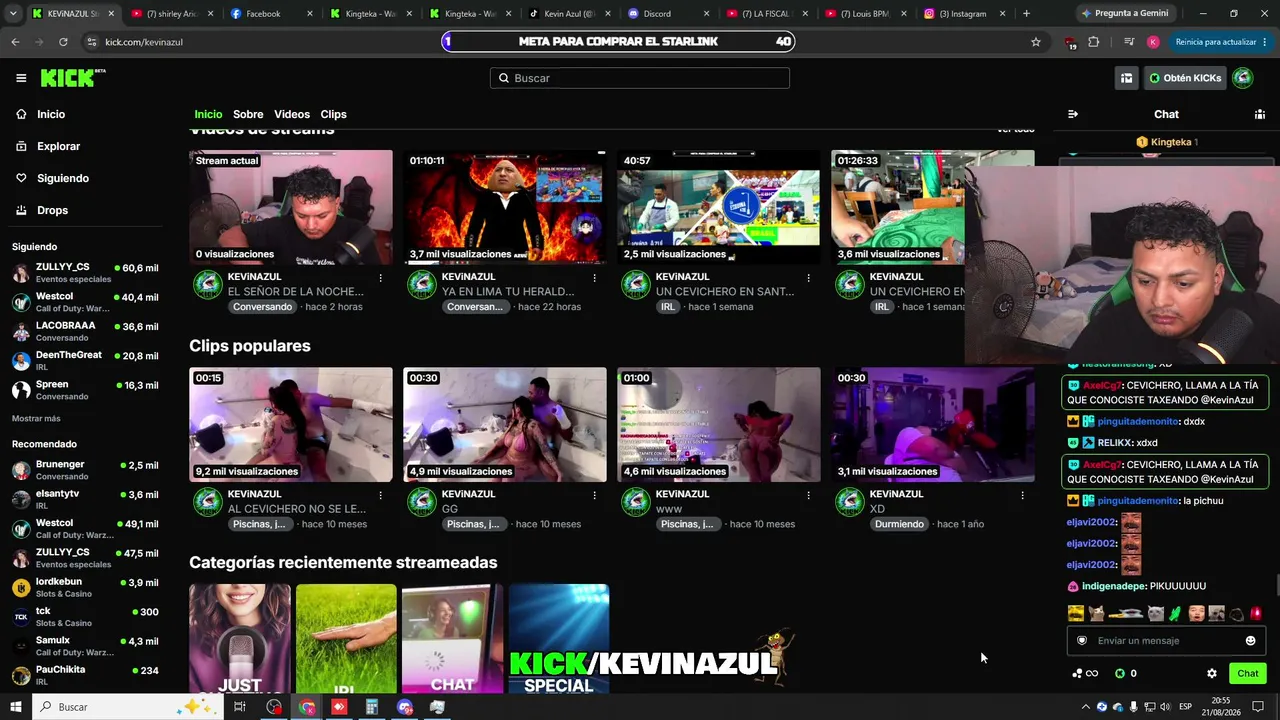Screen dimensions: 1280x720
Task: Open options for UN CEVICHERO EN SANT video
Action: click(x=808, y=278)
